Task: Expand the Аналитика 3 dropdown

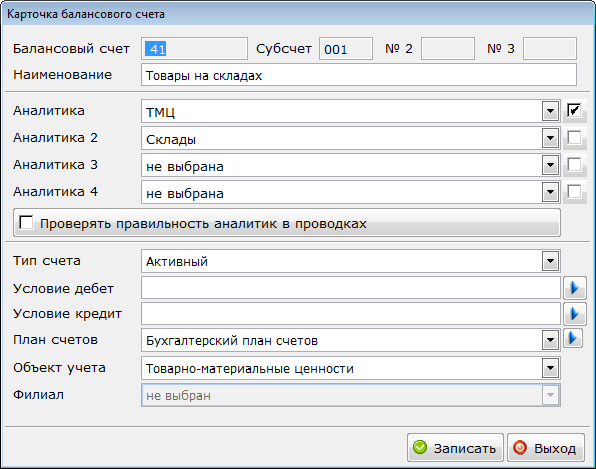Action: tap(550, 165)
